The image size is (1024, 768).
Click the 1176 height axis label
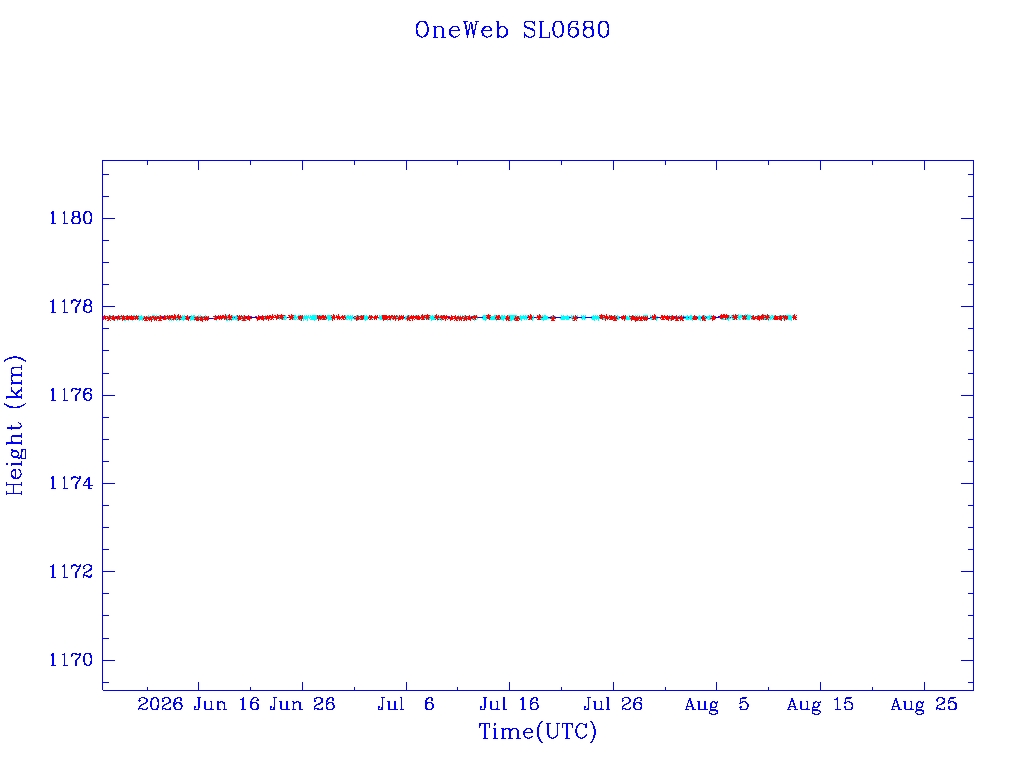(71, 395)
